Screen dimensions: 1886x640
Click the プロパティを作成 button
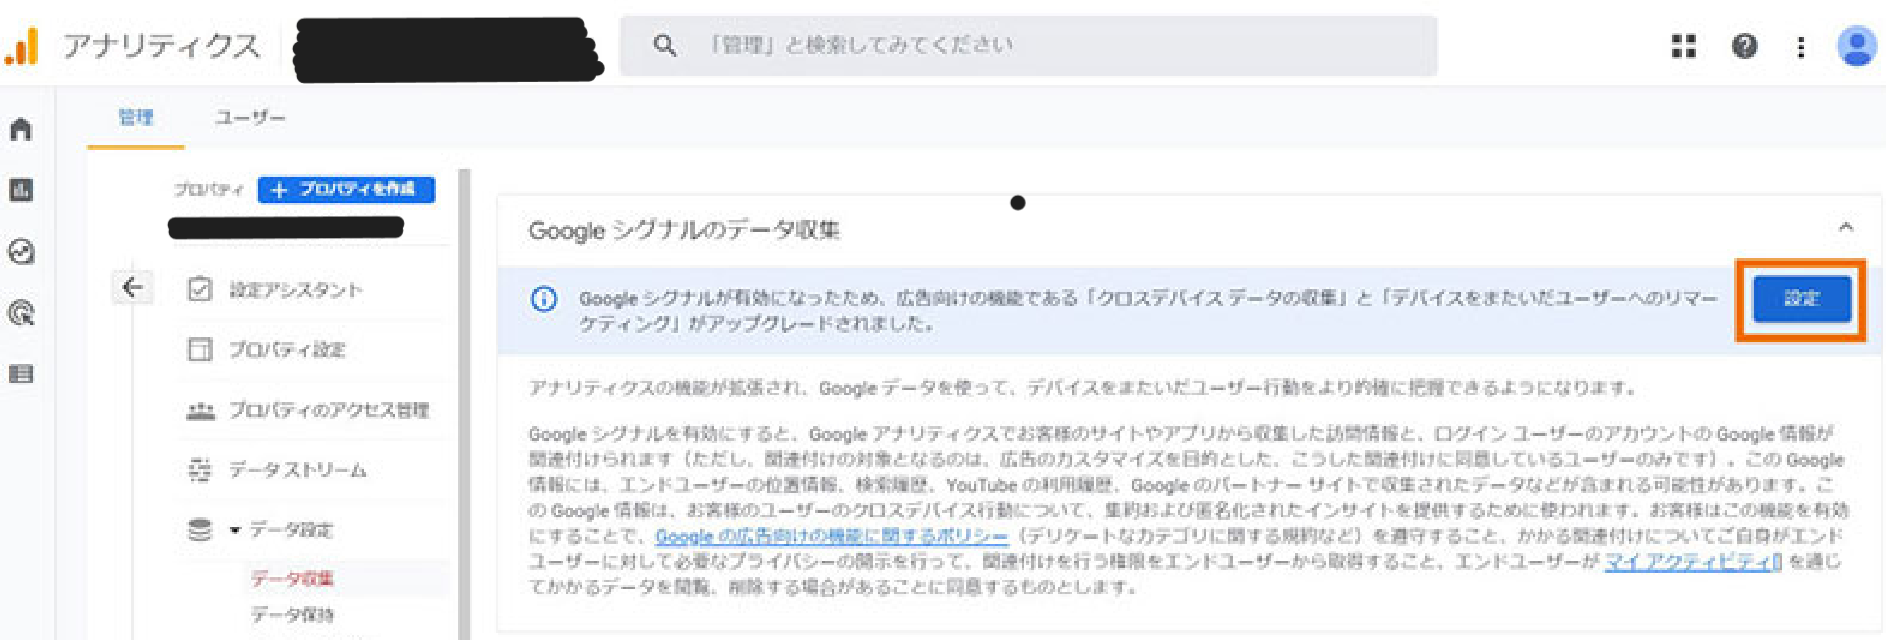346,189
